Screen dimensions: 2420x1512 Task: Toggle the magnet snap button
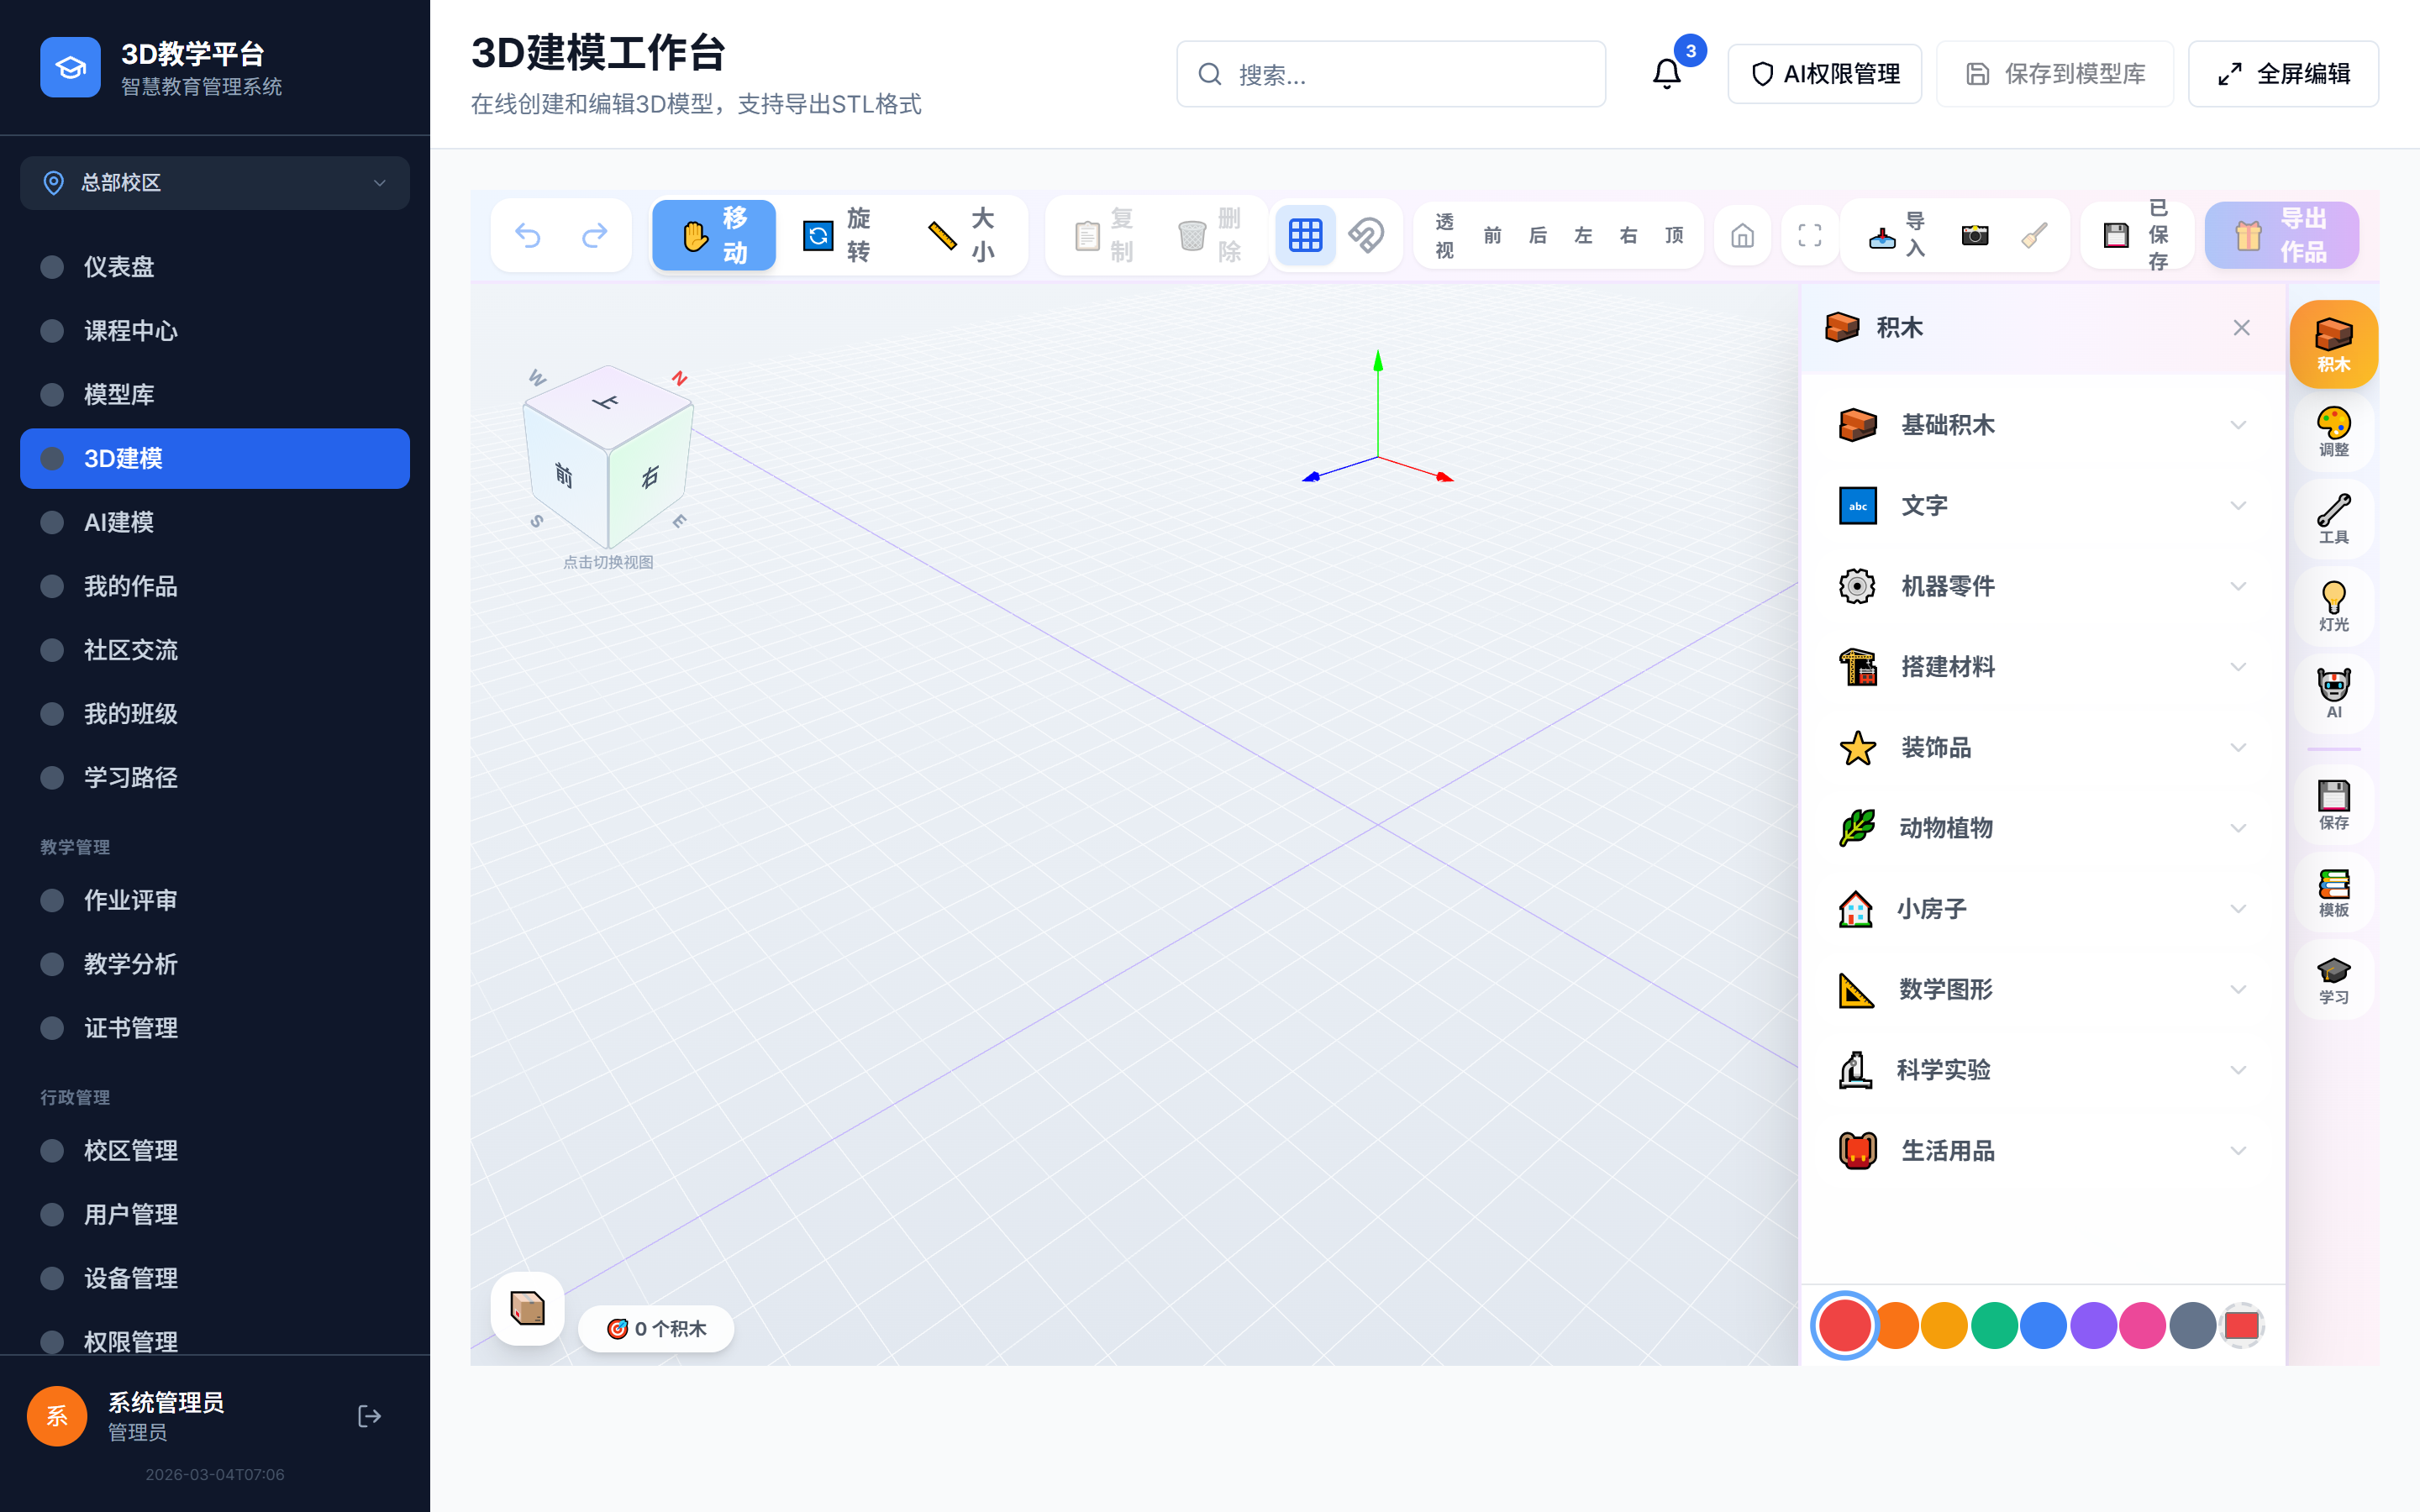[1366, 235]
